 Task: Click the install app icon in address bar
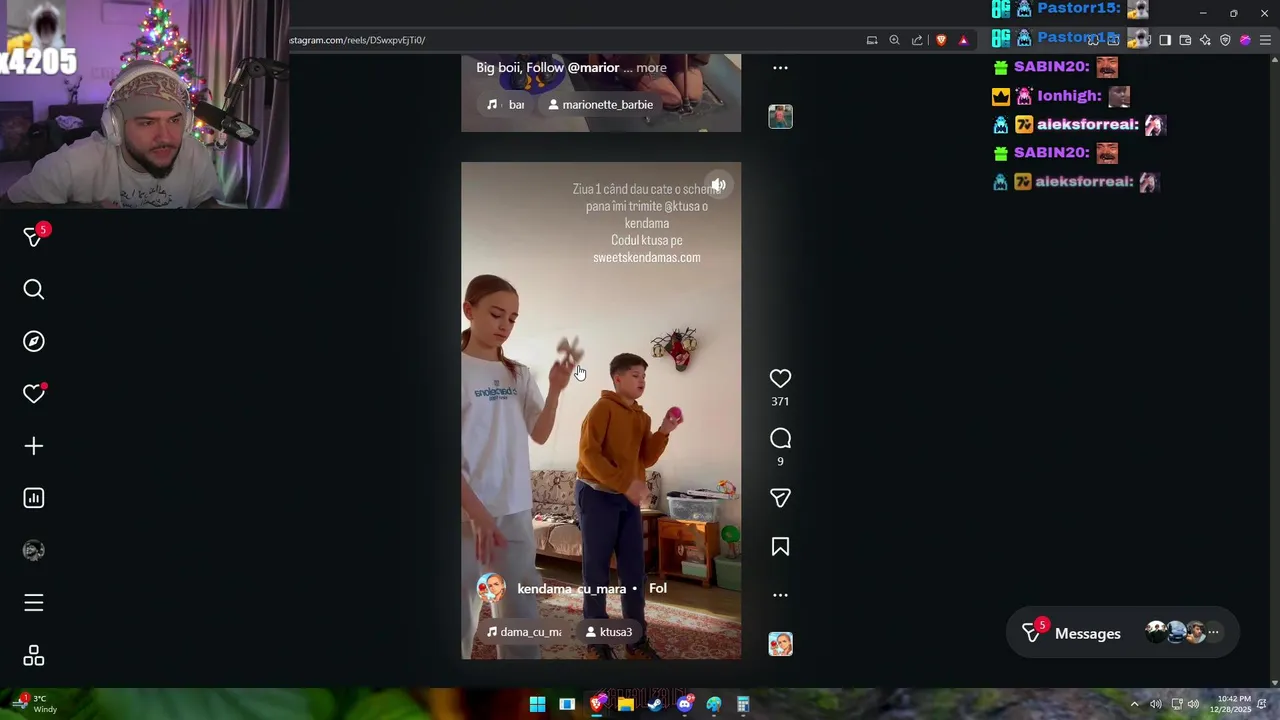pos(872,40)
